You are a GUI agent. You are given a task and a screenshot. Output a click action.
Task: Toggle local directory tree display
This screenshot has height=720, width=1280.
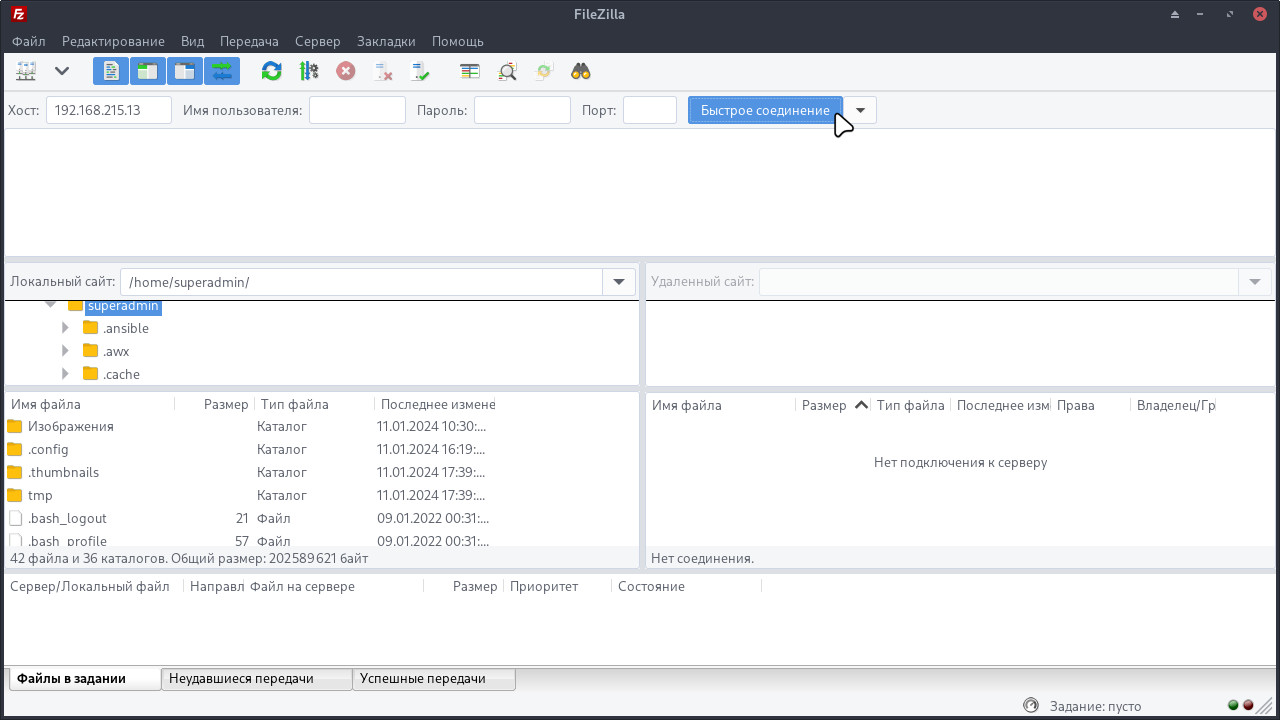[x=148, y=71]
